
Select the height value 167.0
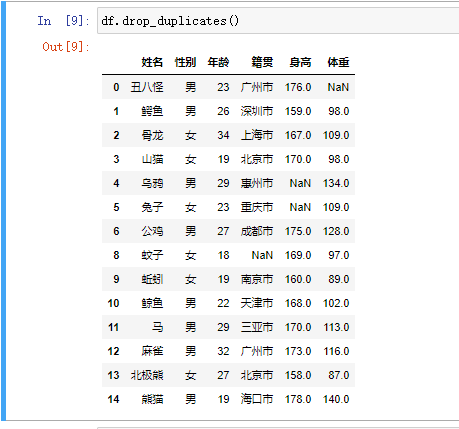(298, 135)
